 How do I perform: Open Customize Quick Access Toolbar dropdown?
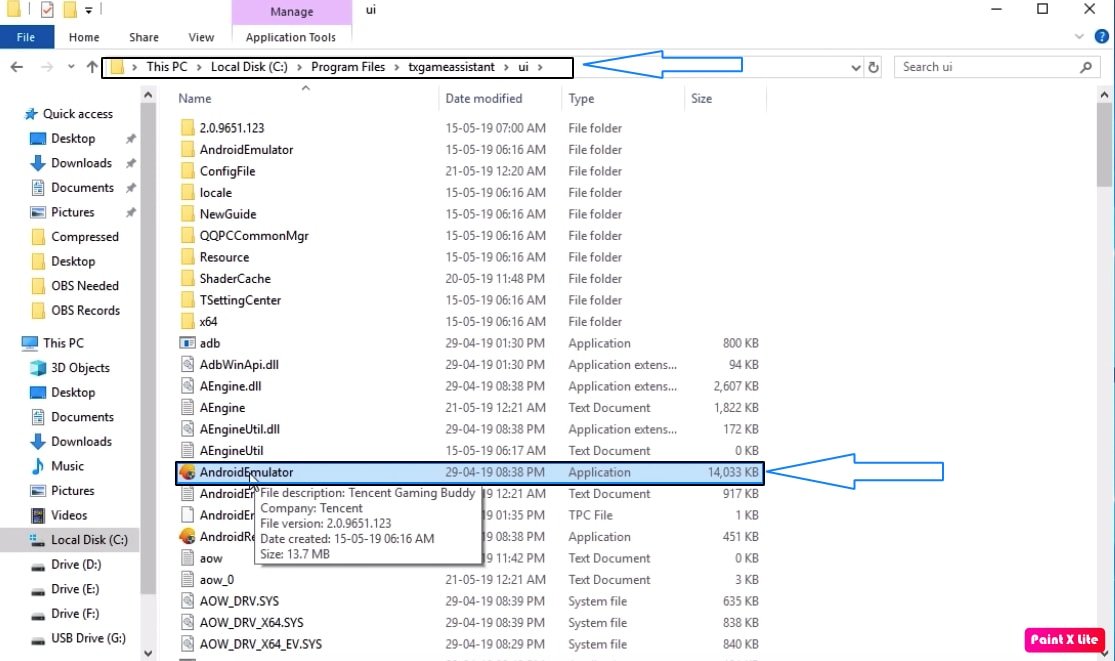[88, 10]
